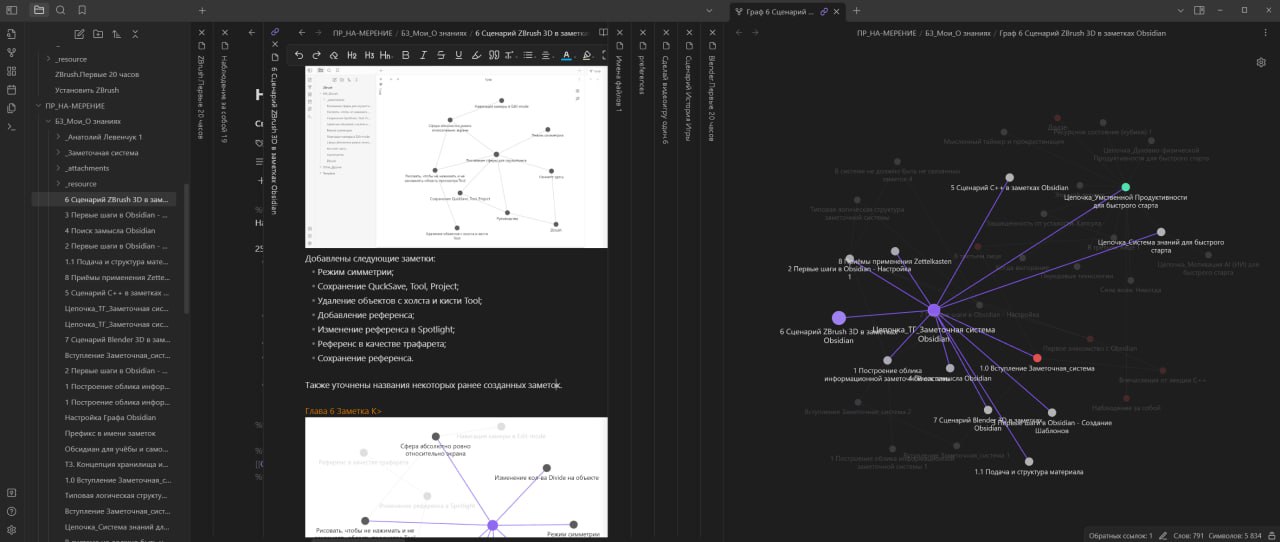Click breadcrumb БЗ_Мои_О знаниях in graph header
1280x542 pixels.
coord(958,33)
